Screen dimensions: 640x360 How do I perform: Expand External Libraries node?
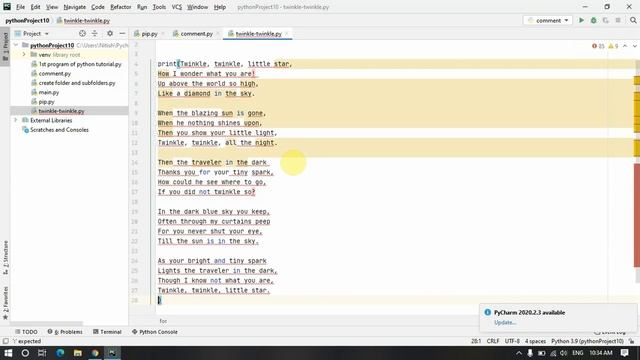[x=16, y=120]
